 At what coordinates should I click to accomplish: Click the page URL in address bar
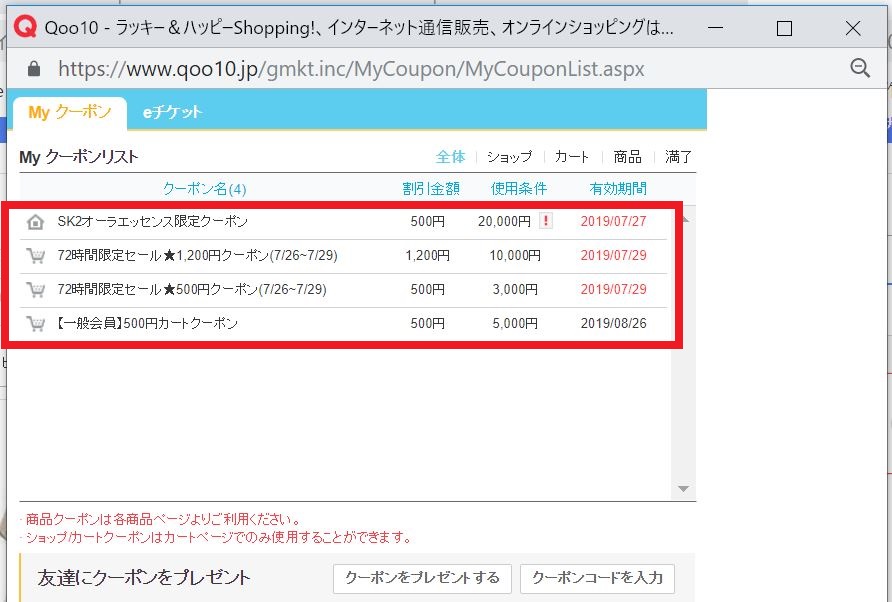click(350, 69)
